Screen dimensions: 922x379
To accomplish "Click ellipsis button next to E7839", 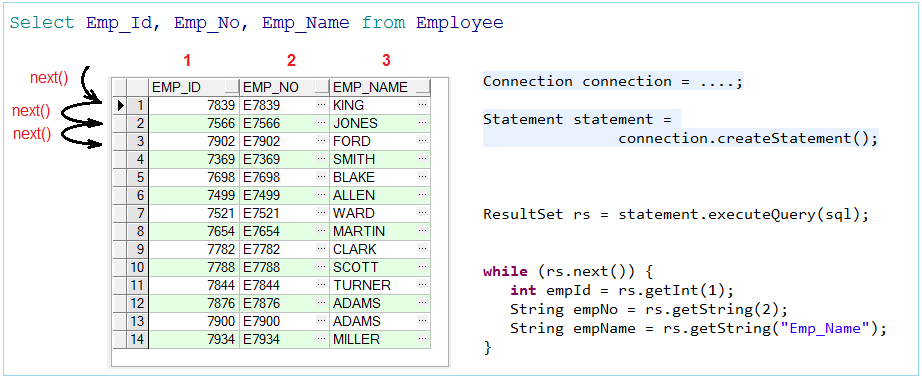I will (x=321, y=105).
